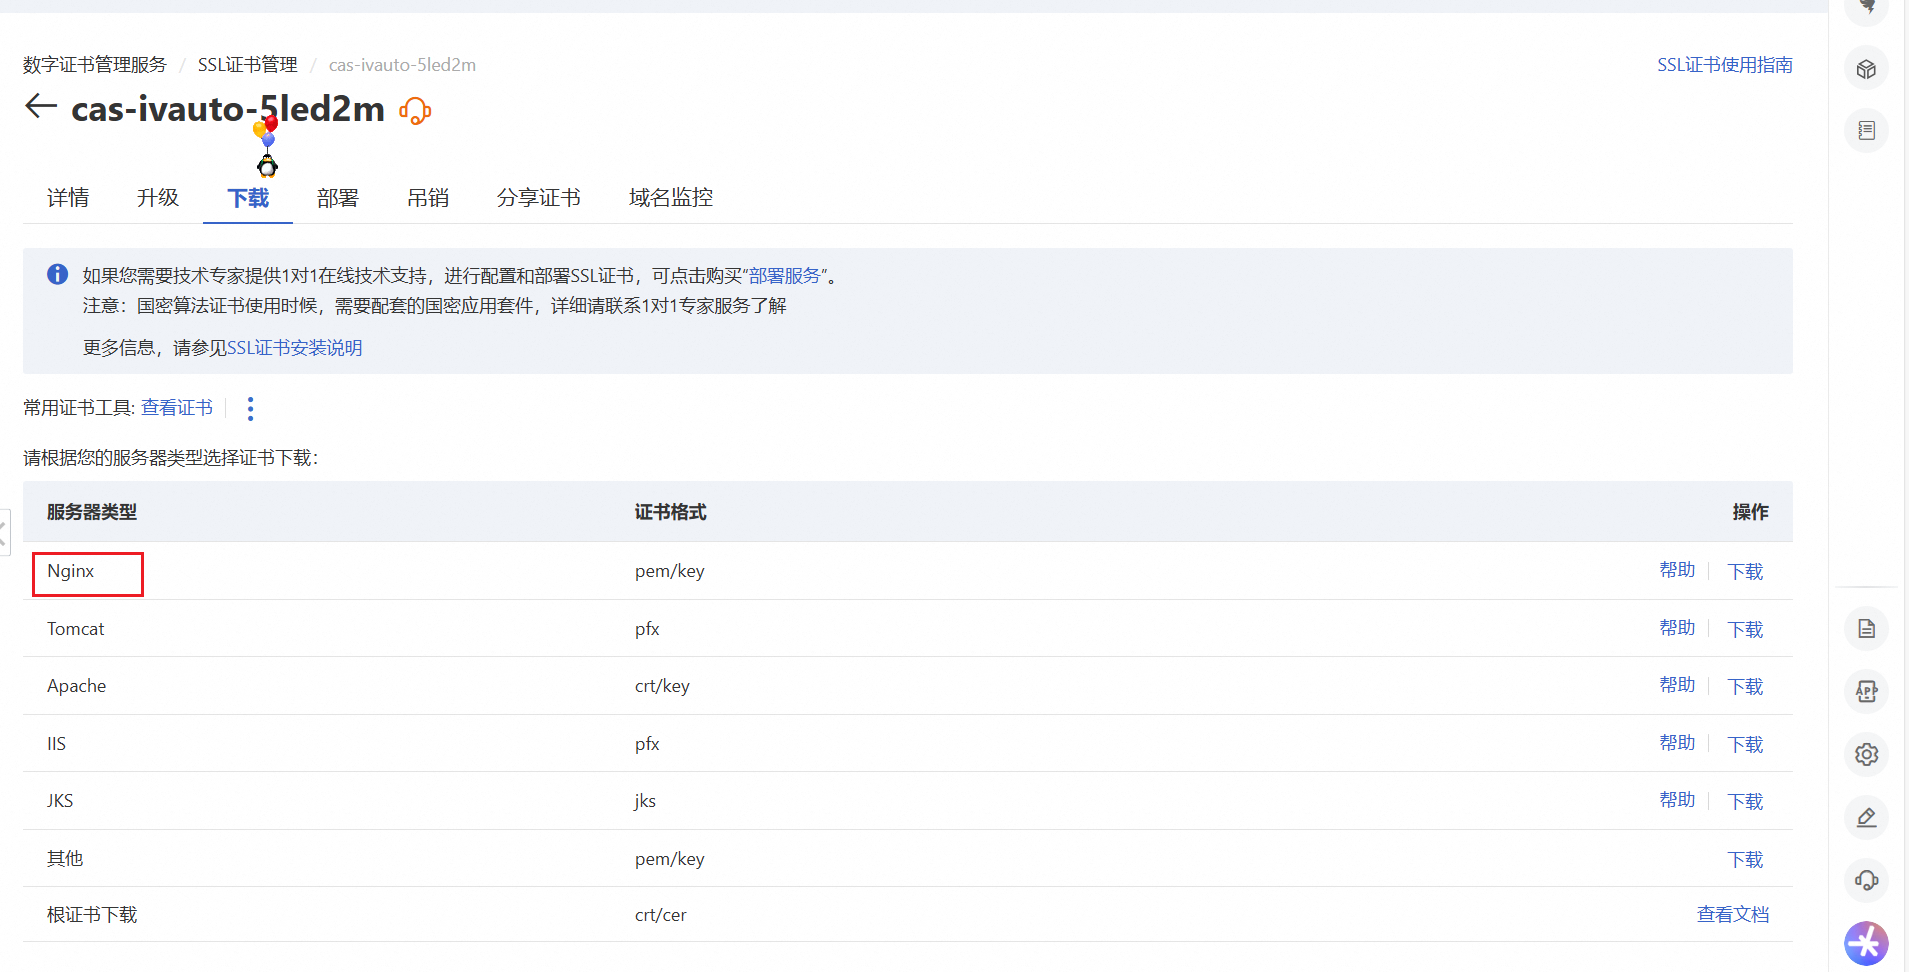
Task: Click the pencil edit icon in right sidebar
Action: (1866, 818)
